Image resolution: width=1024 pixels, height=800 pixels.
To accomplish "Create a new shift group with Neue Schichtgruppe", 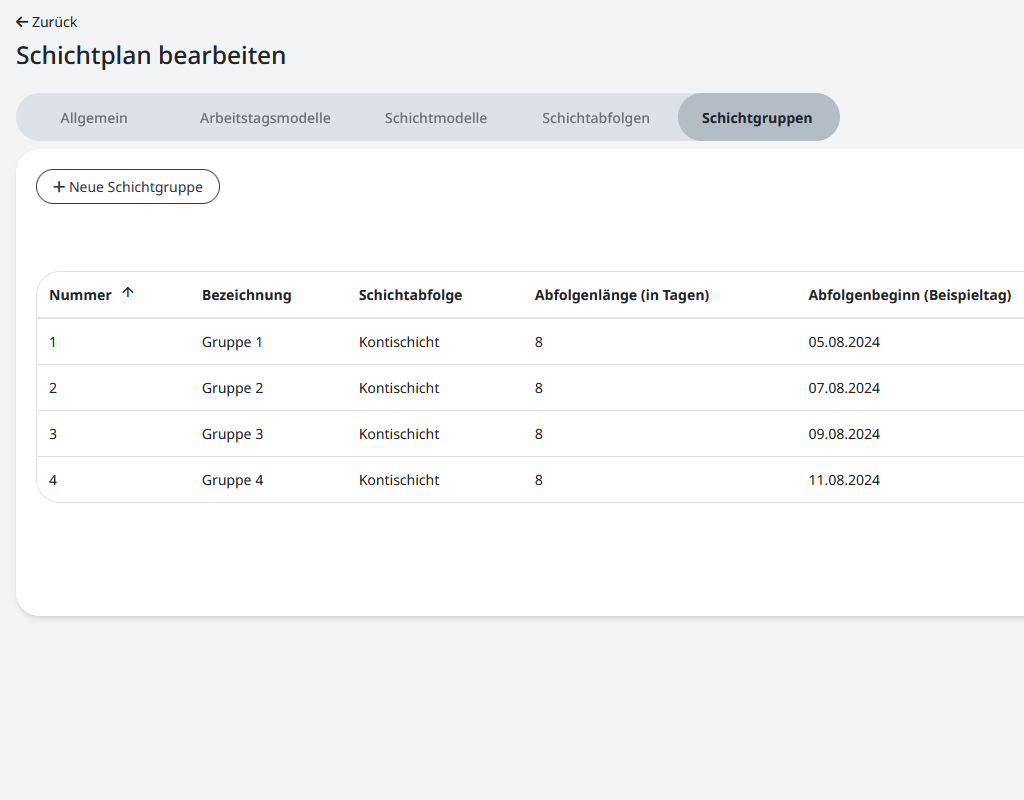I will 128,187.
